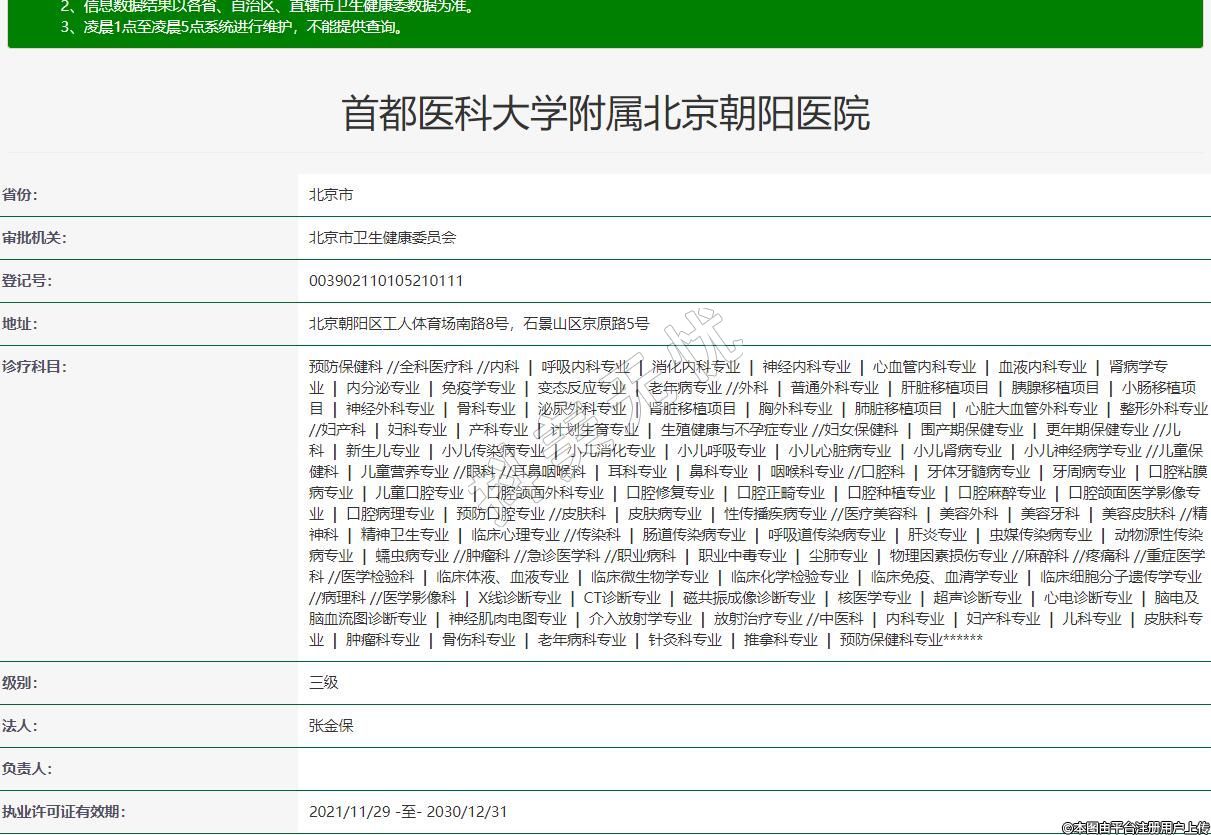Click the 诊疗科目 field label

(x=34, y=366)
